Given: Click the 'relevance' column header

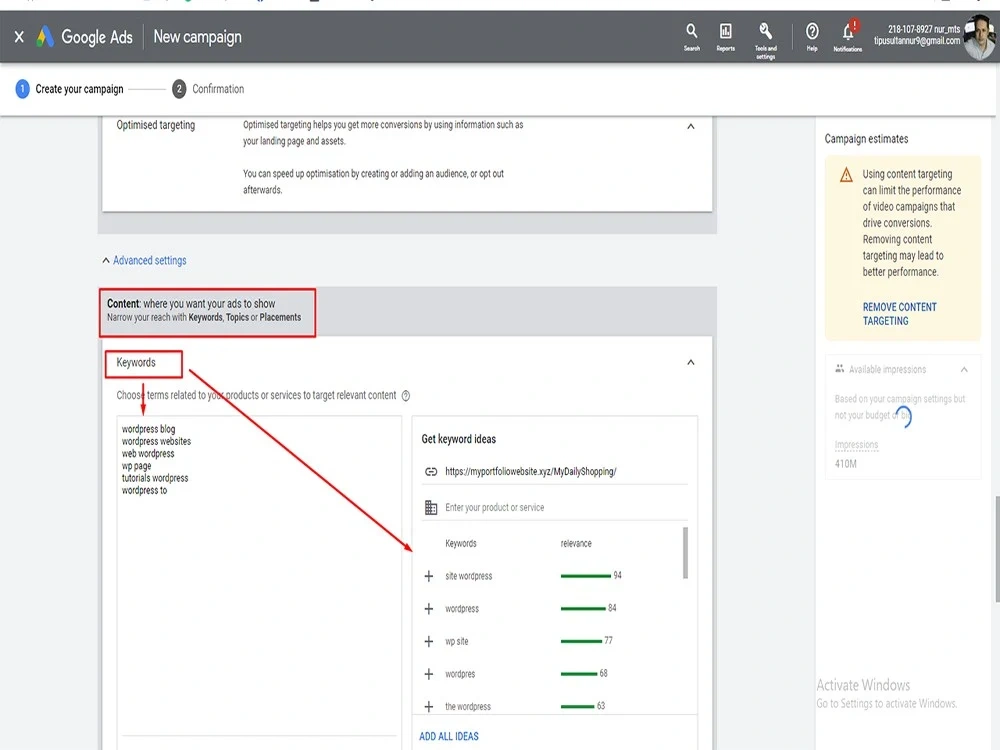Looking at the screenshot, I should click(576, 543).
